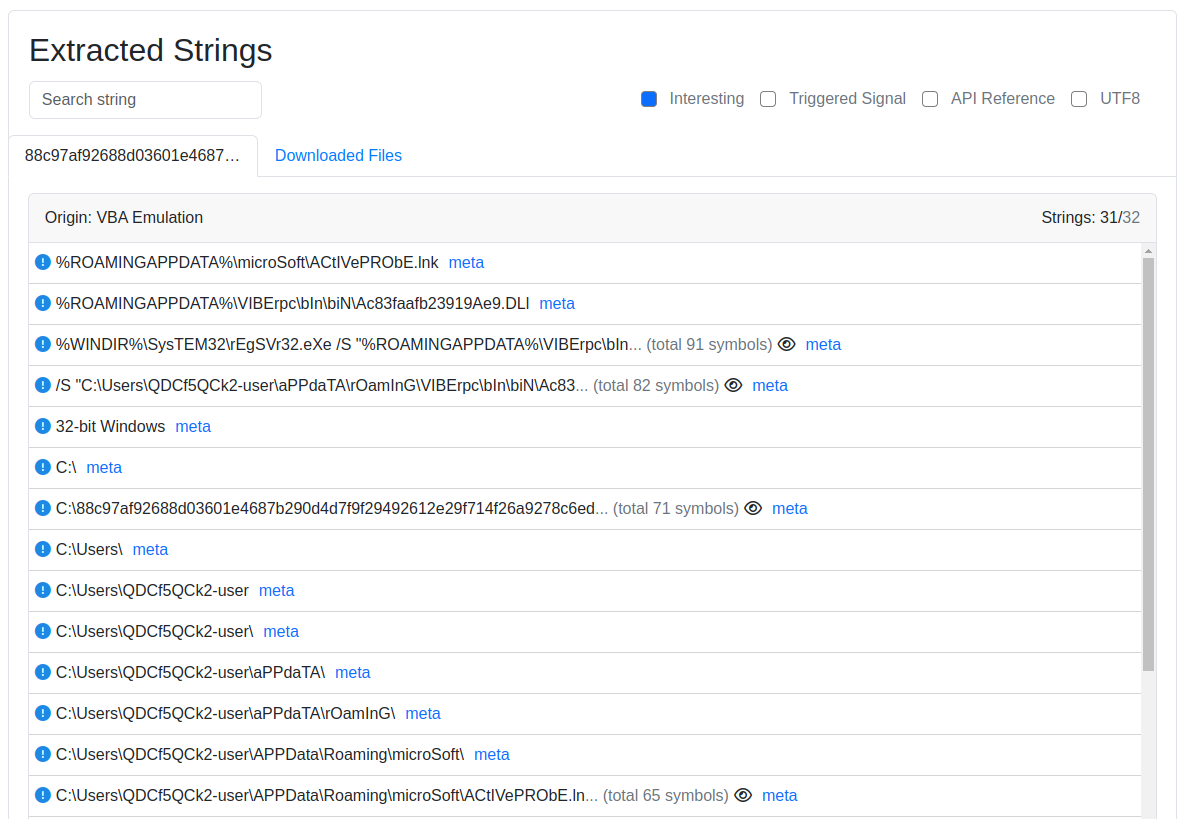The height and width of the screenshot is (819, 1186).
Task: Click the info icon beside Ac83faafb23919Ae9.DLl string
Action: [x=43, y=303]
